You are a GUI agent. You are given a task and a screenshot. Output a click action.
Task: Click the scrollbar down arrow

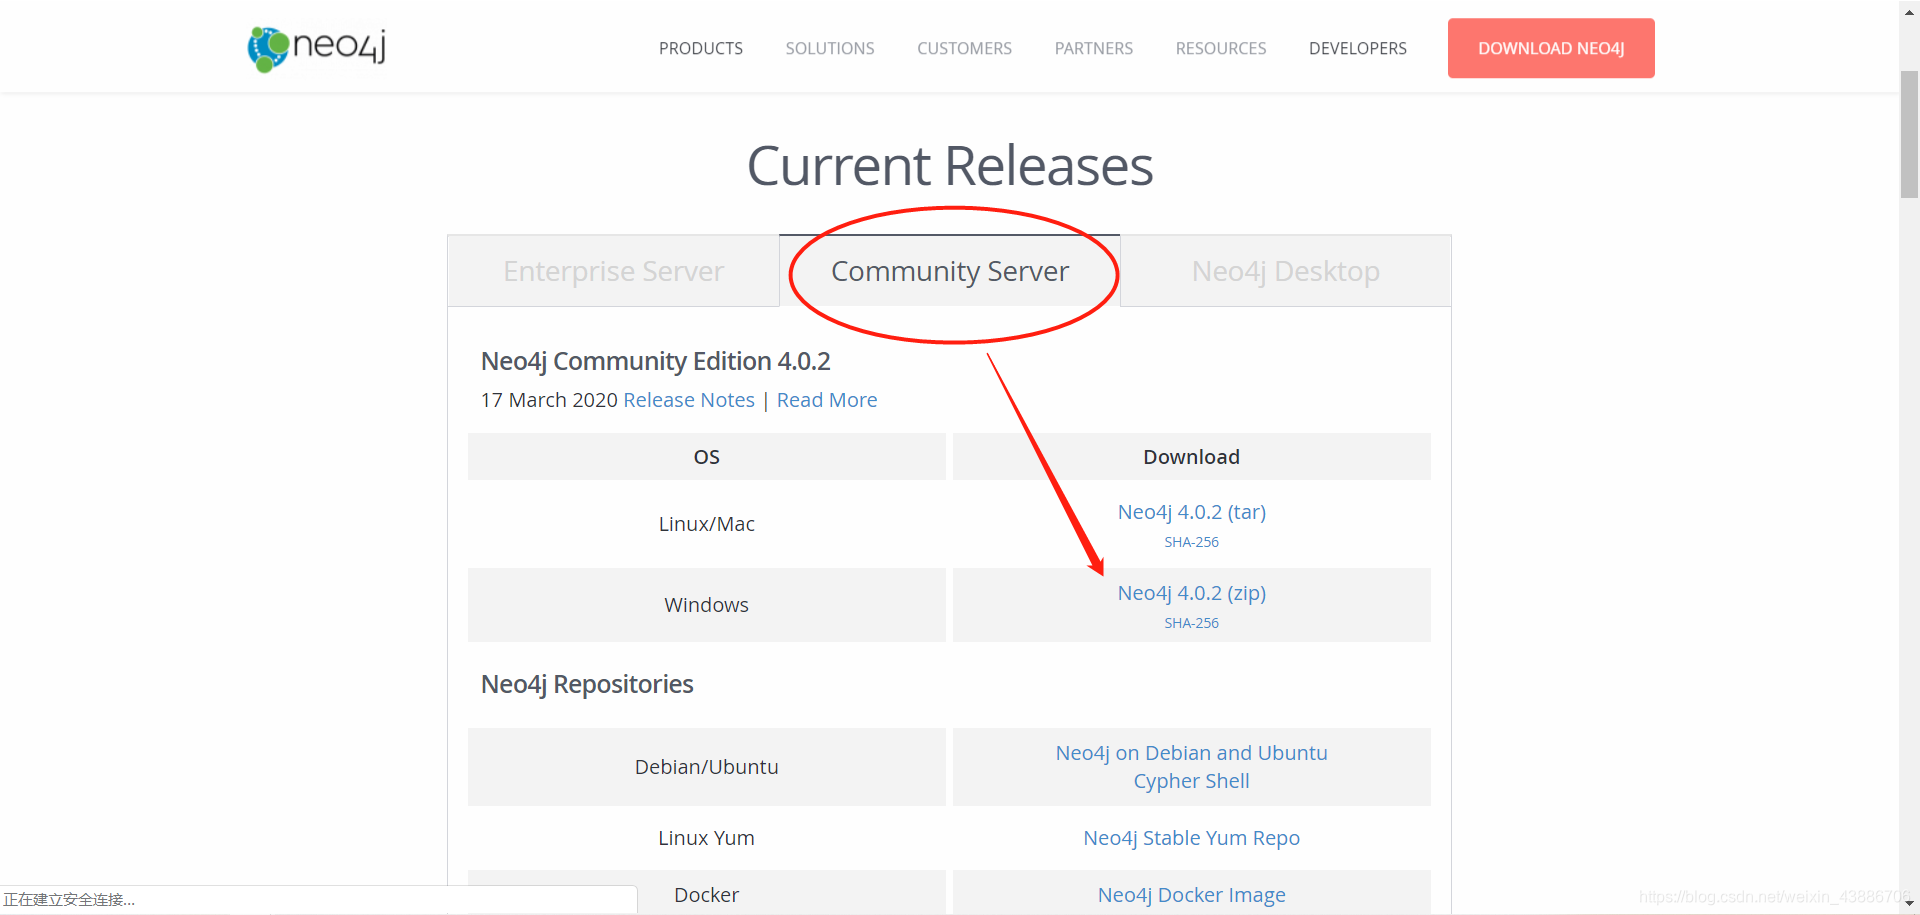pos(1909,905)
